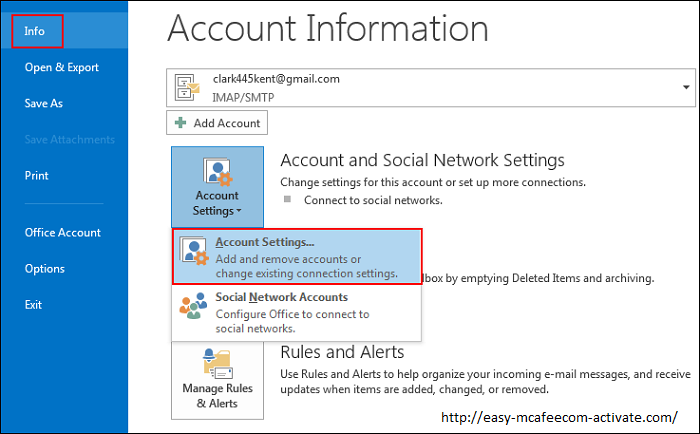Click the dropdown arrow of the account selector
This screenshot has height=434, width=700.
(x=686, y=87)
